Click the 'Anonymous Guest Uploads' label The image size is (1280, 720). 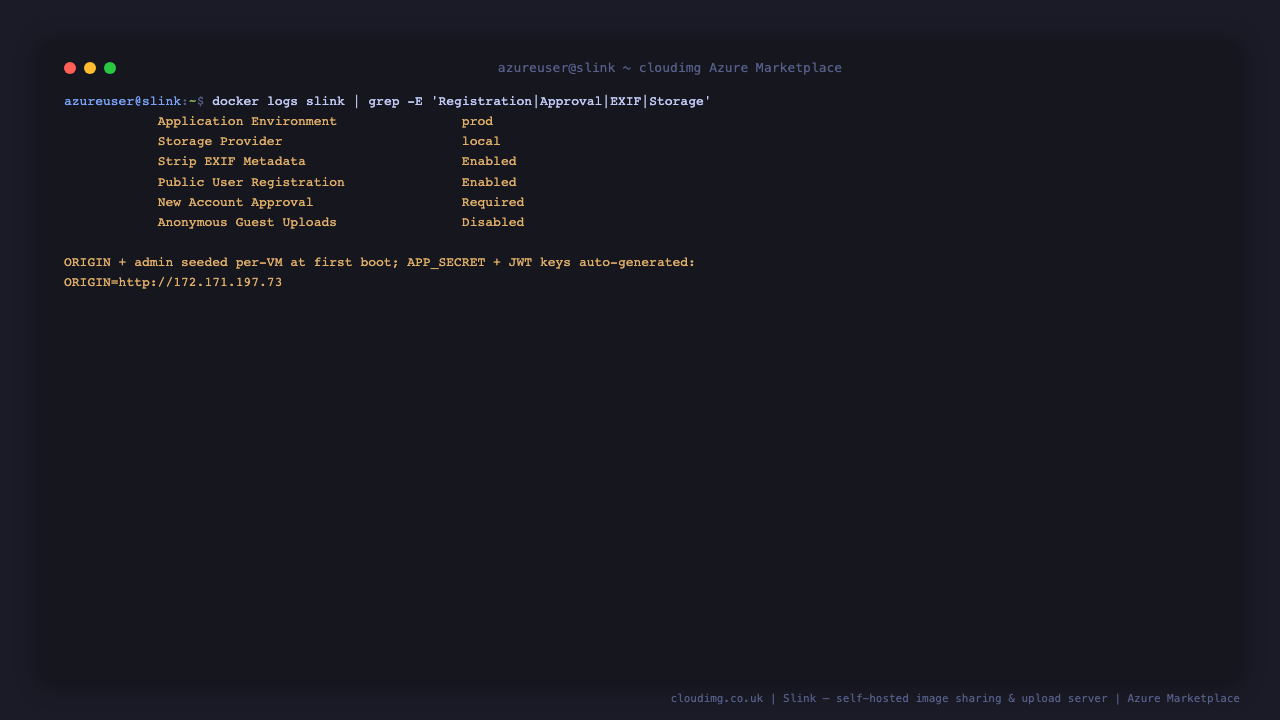click(x=247, y=222)
